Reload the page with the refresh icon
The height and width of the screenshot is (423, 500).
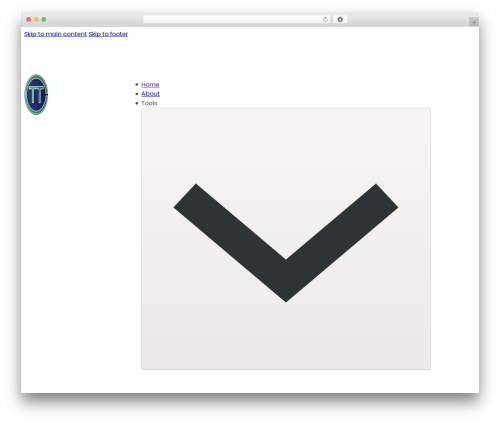(x=325, y=20)
